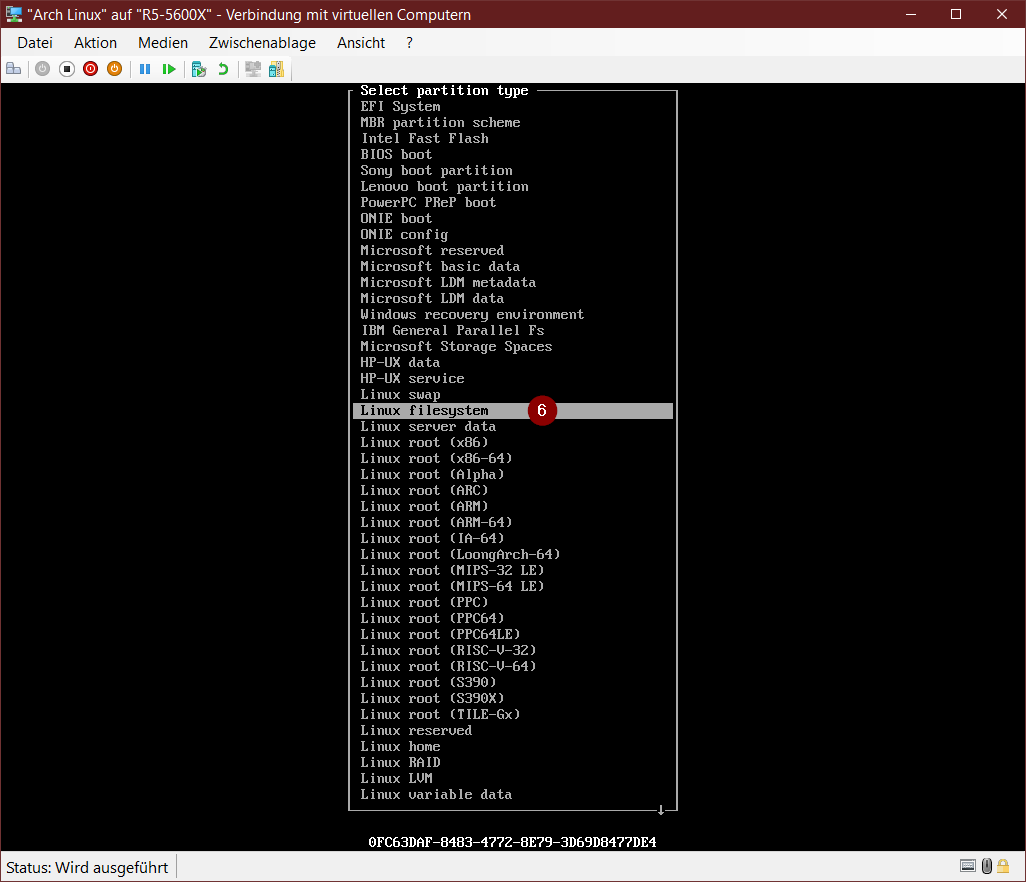Select 'IBM General Parallel Fs' entry
1026x882 pixels.
(452, 330)
